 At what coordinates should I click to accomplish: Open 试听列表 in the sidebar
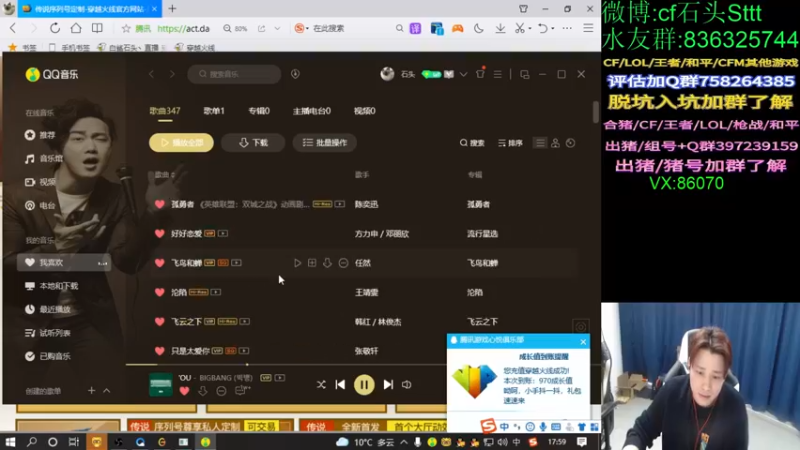[47, 333]
